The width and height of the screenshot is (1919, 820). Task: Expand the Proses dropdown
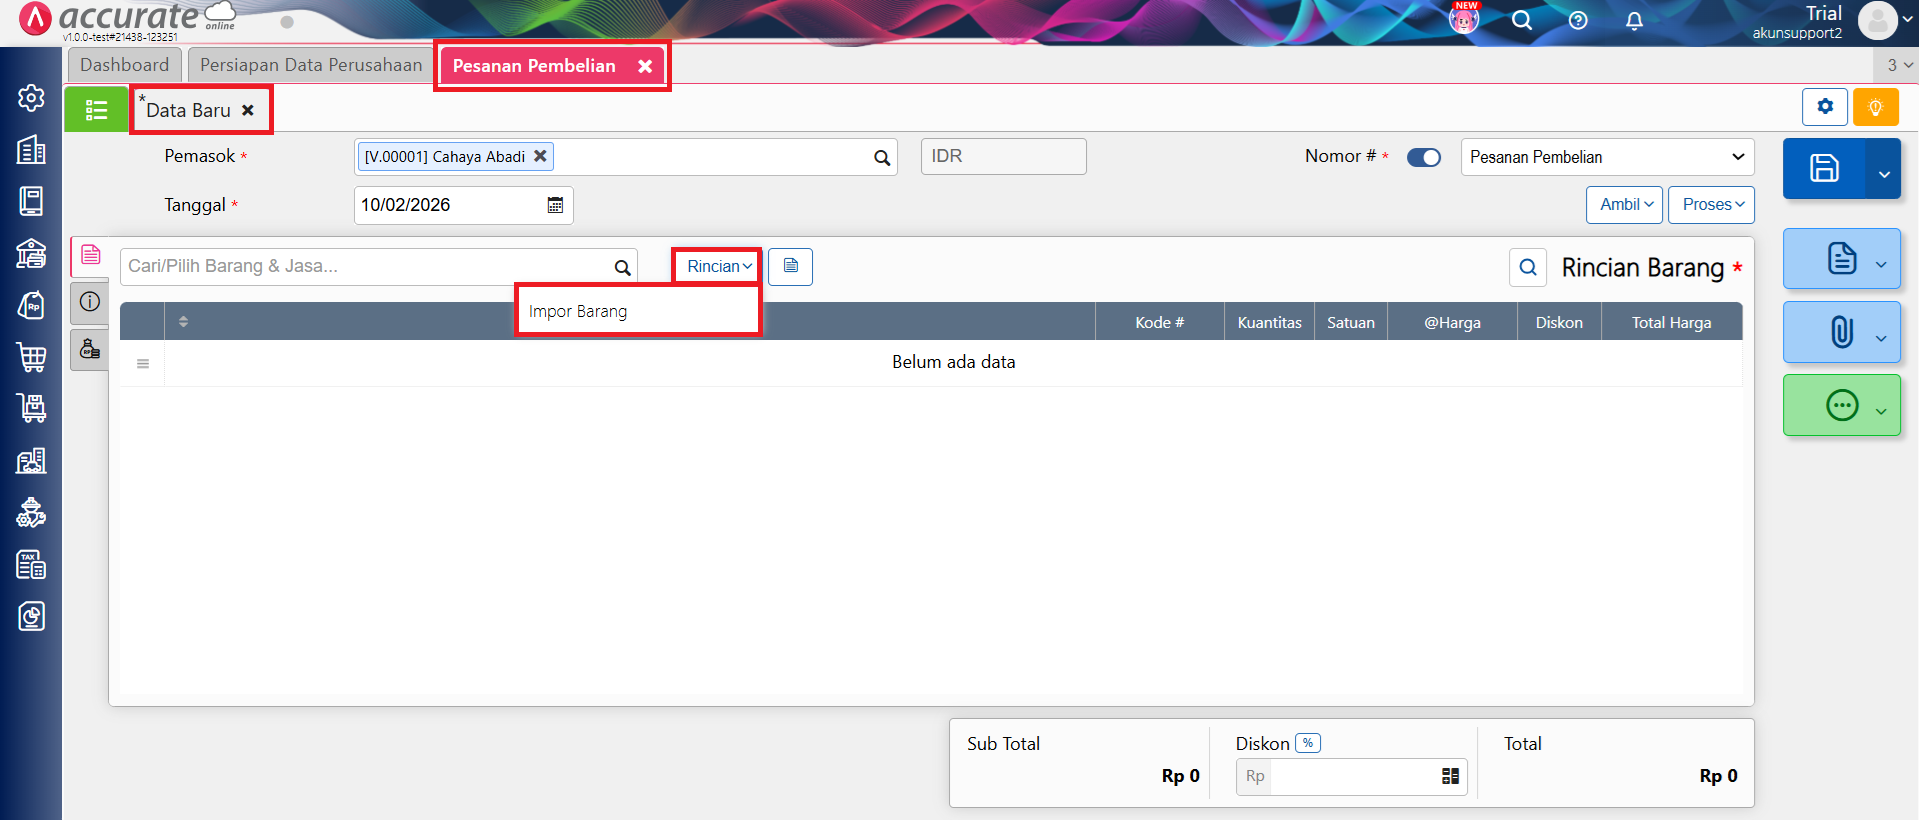coord(1710,205)
